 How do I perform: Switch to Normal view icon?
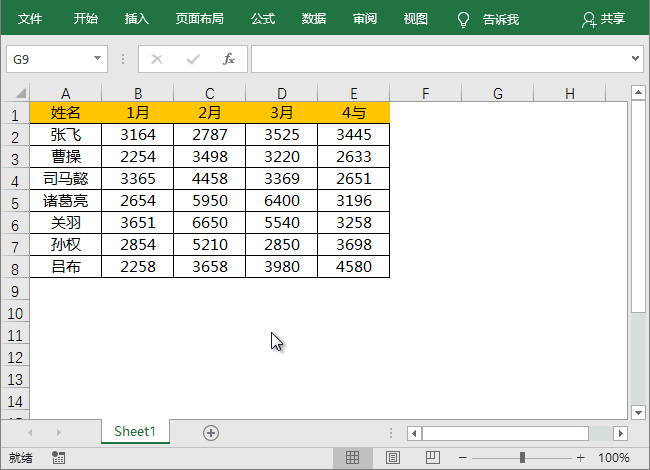tap(352, 458)
